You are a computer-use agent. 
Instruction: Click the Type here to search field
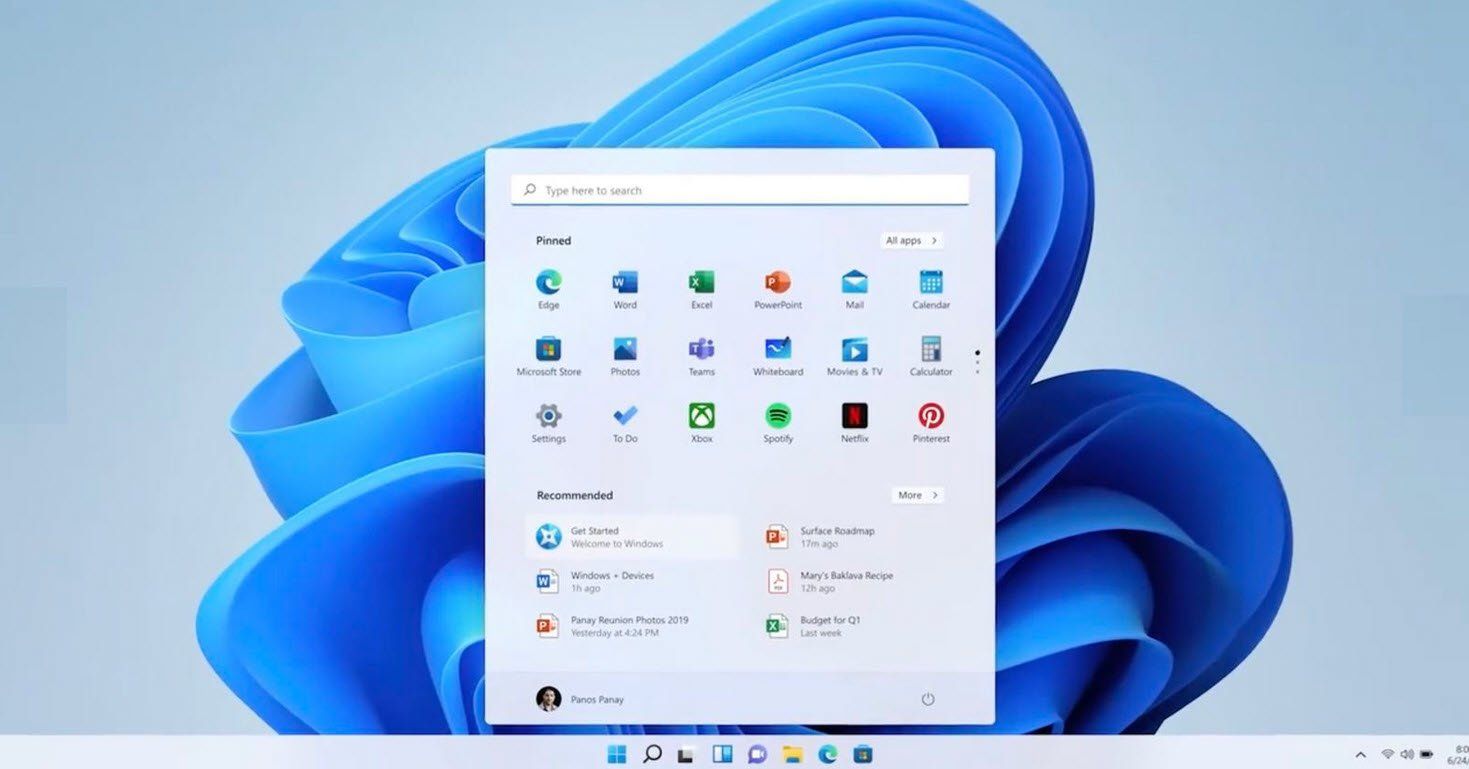(740, 190)
